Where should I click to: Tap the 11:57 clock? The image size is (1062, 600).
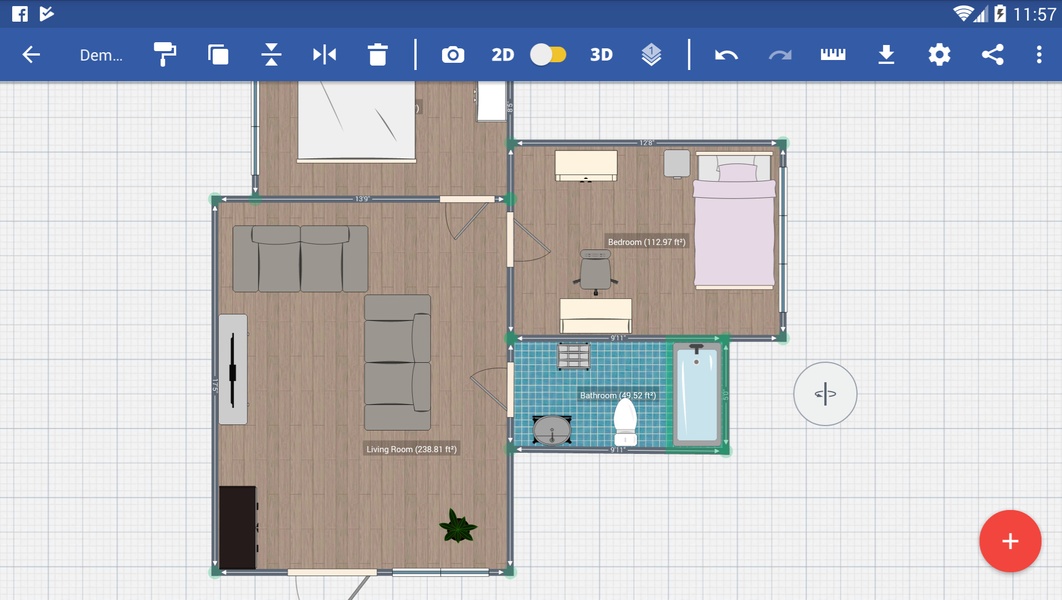click(x=1034, y=14)
